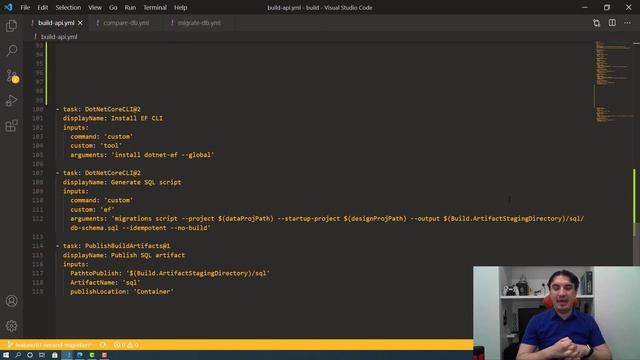Image resolution: width=640 pixels, height=360 pixels.
Task: Click the "ArtifactName: 'sql'" line
Action: point(105,283)
